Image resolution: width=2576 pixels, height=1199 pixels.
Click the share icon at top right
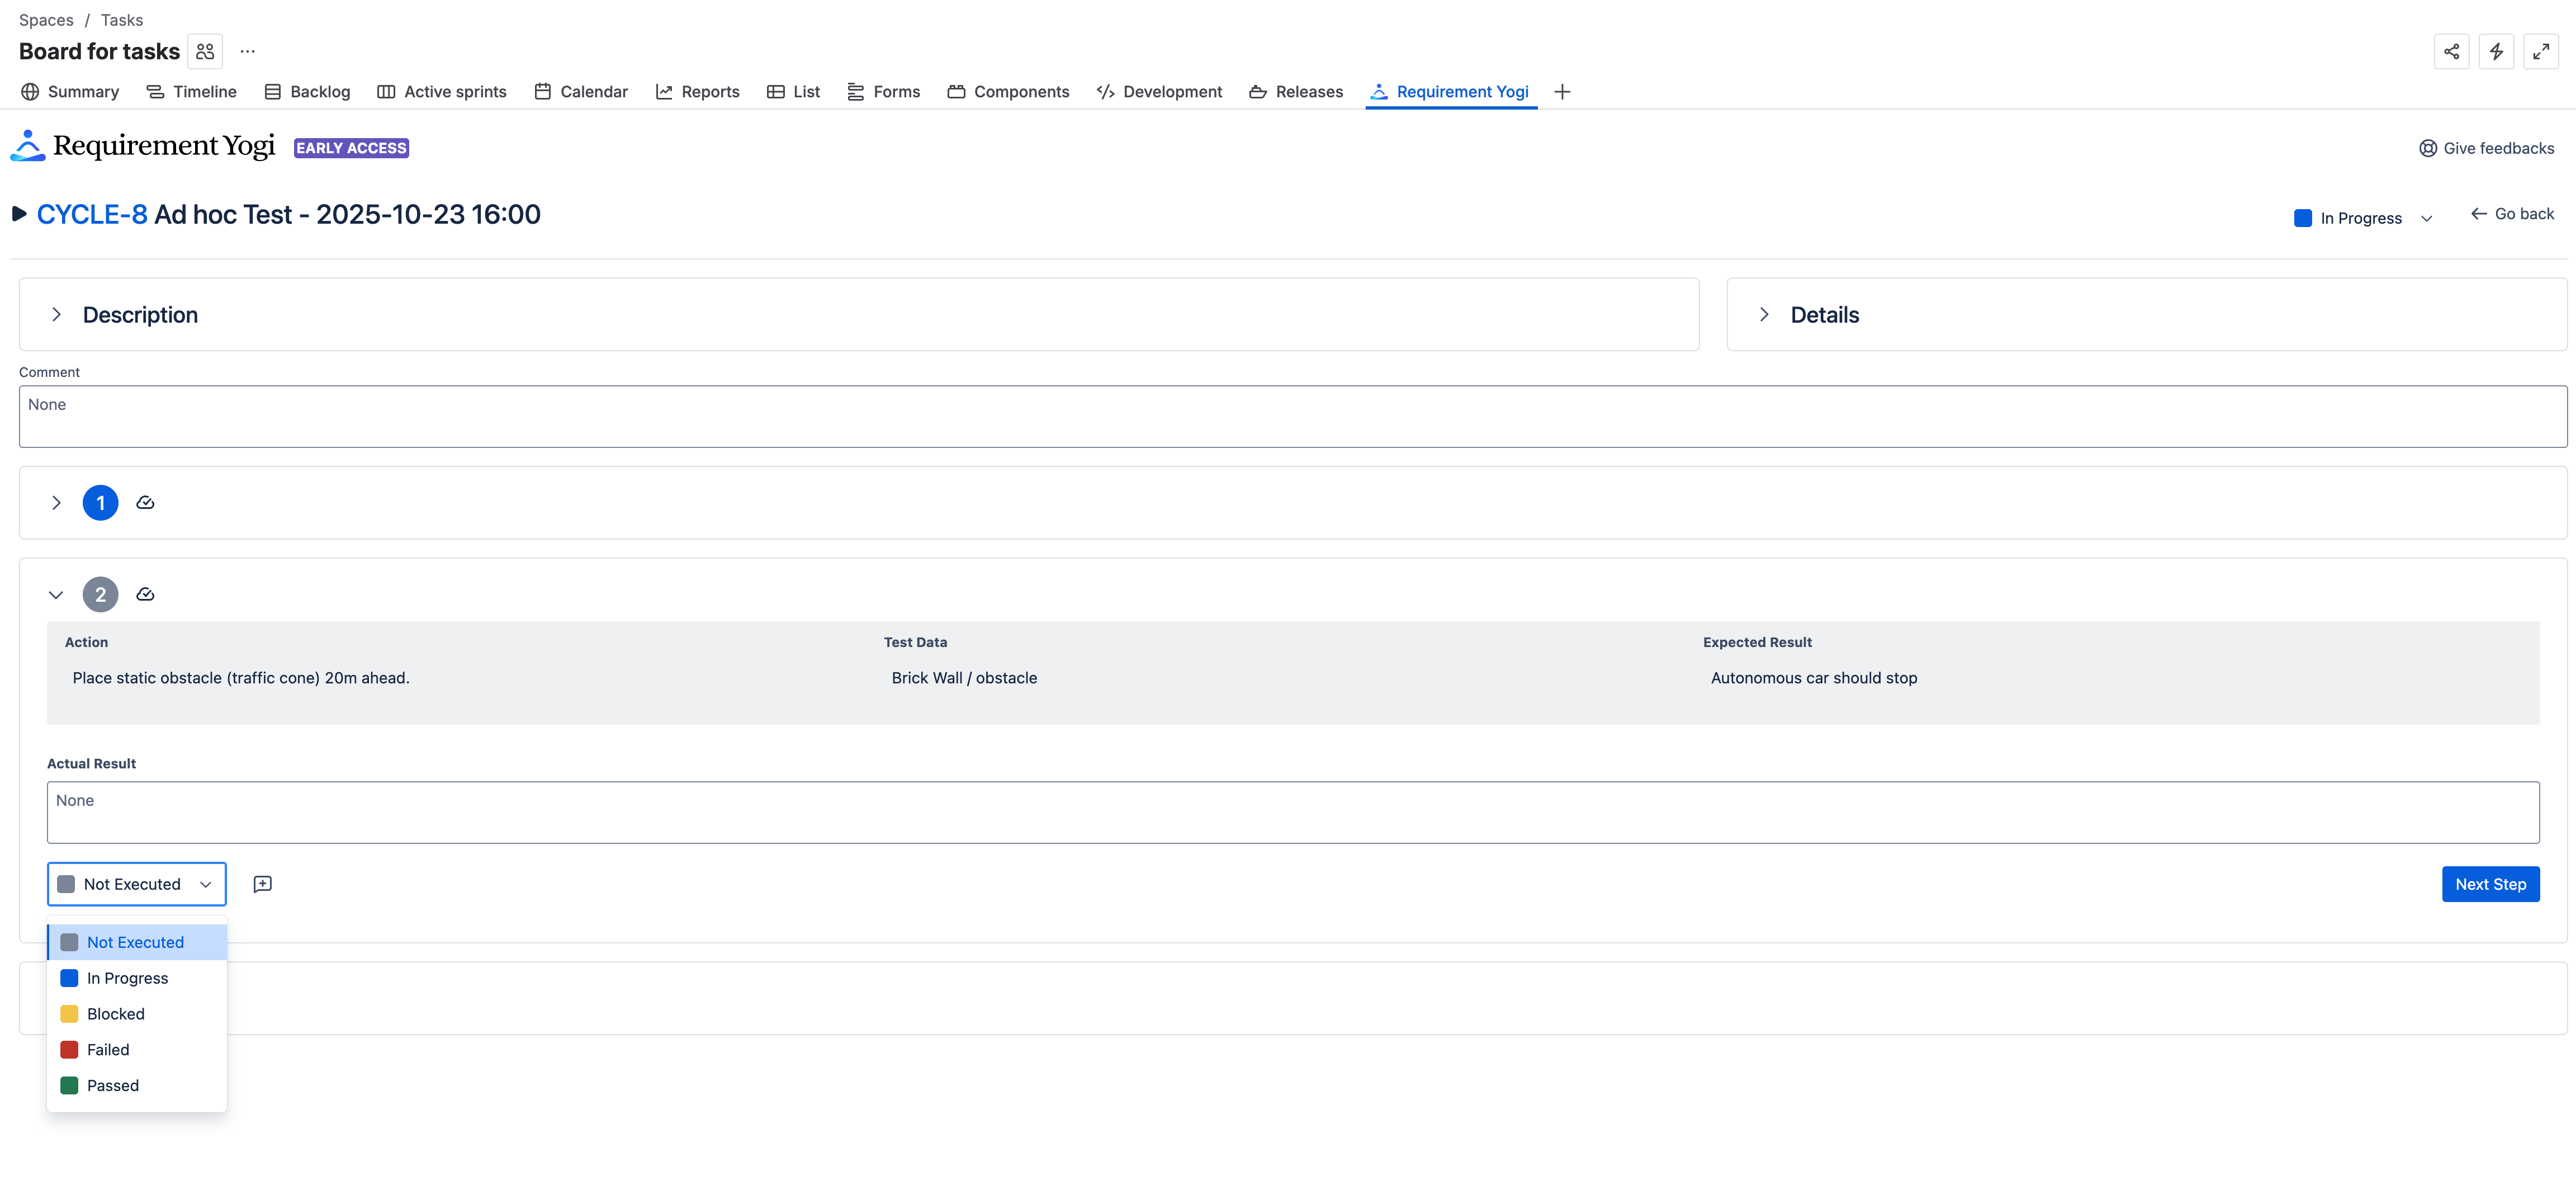(2451, 52)
